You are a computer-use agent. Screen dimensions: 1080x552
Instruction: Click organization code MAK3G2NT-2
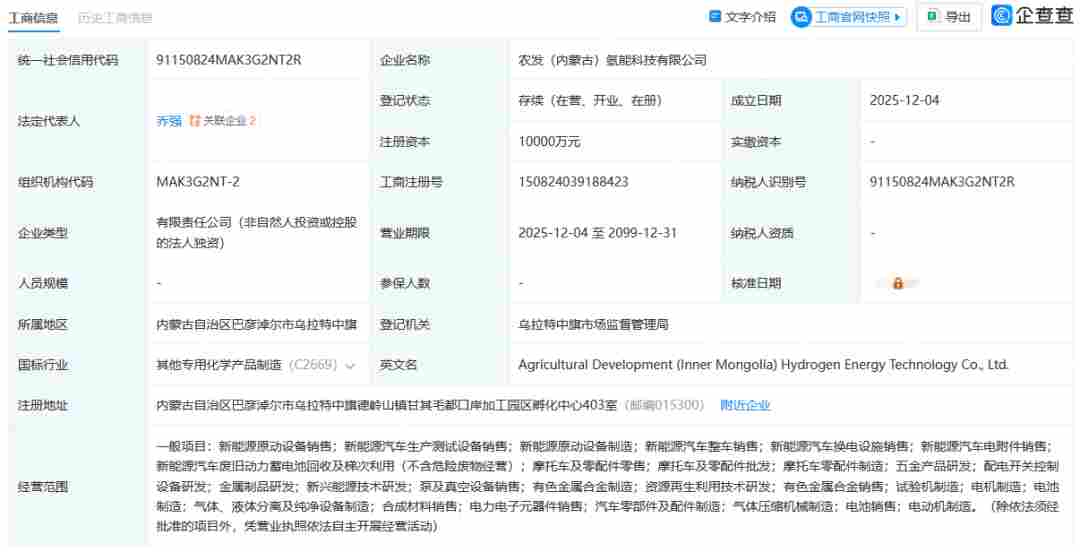click(198, 182)
